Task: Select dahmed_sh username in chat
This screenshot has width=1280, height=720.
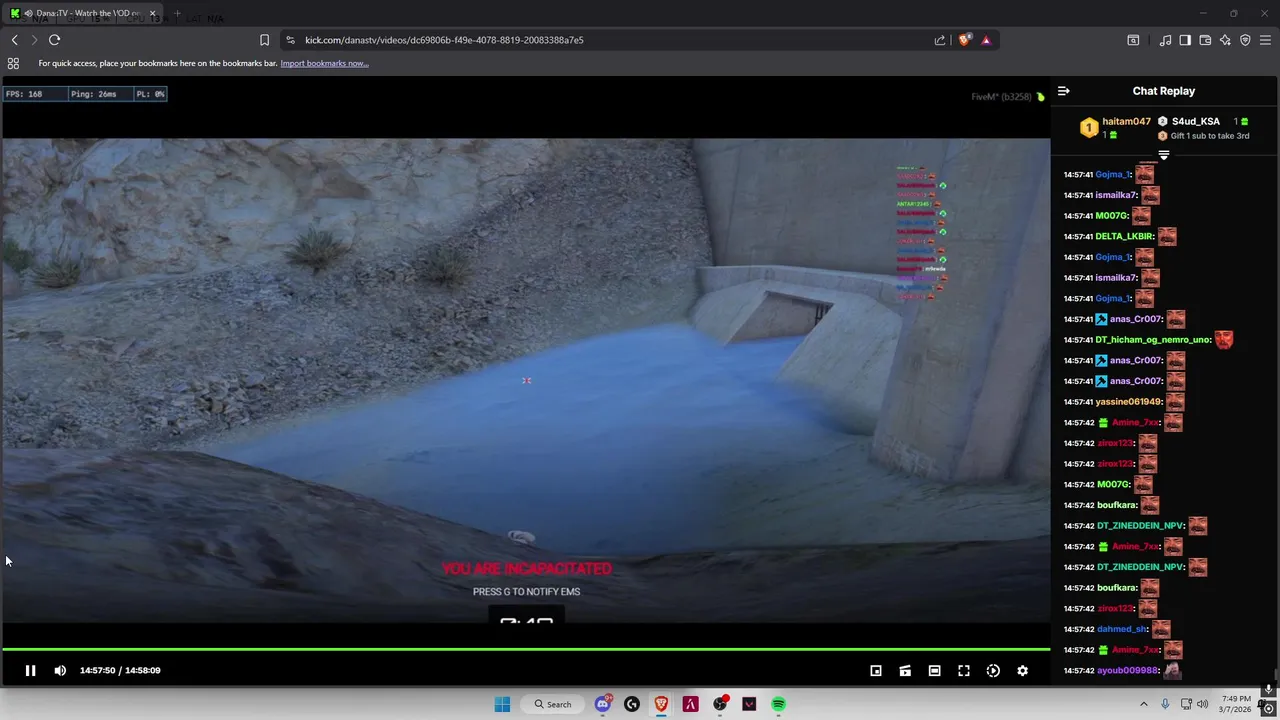Action: (1121, 629)
